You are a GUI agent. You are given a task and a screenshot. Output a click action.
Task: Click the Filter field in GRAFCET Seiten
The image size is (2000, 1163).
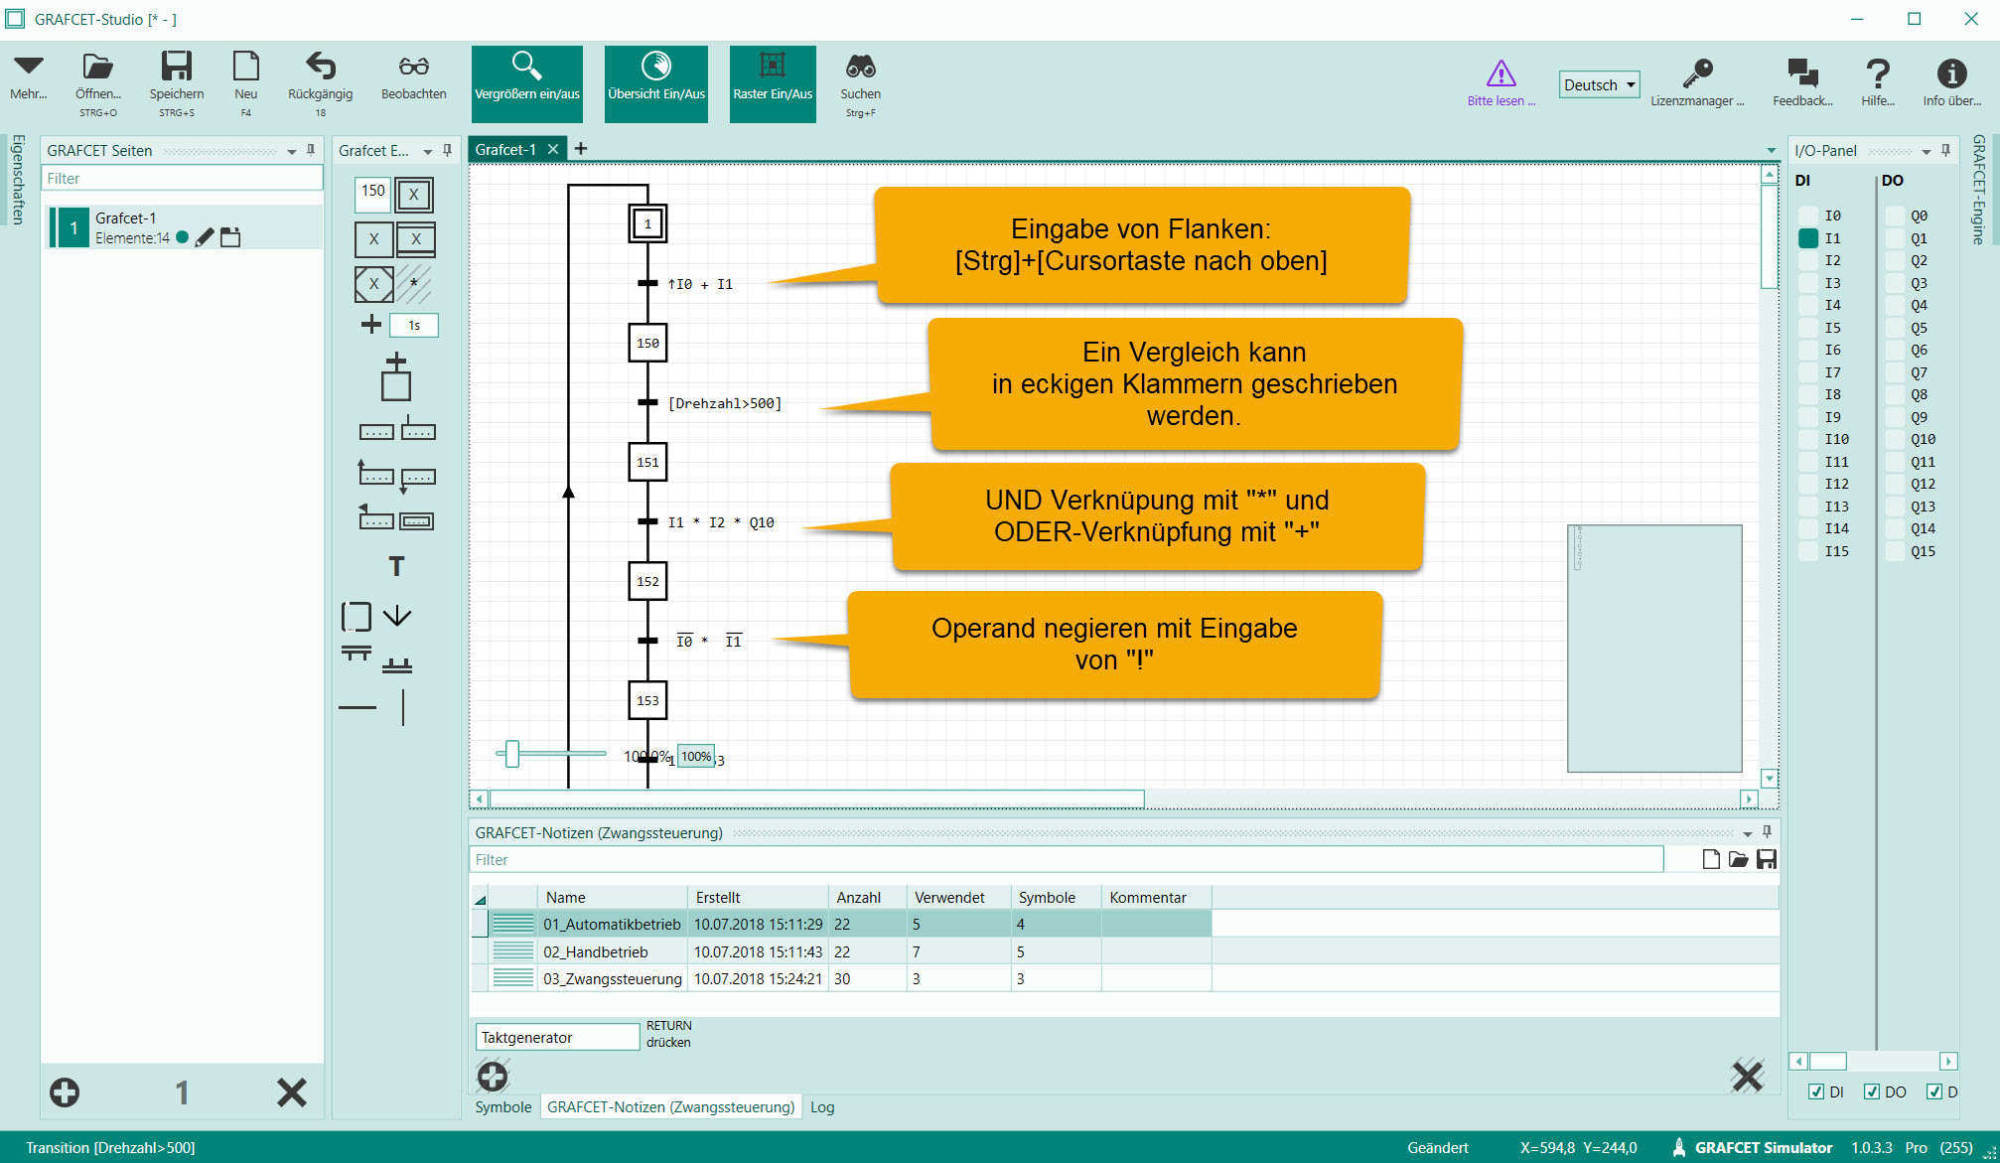pos(182,178)
